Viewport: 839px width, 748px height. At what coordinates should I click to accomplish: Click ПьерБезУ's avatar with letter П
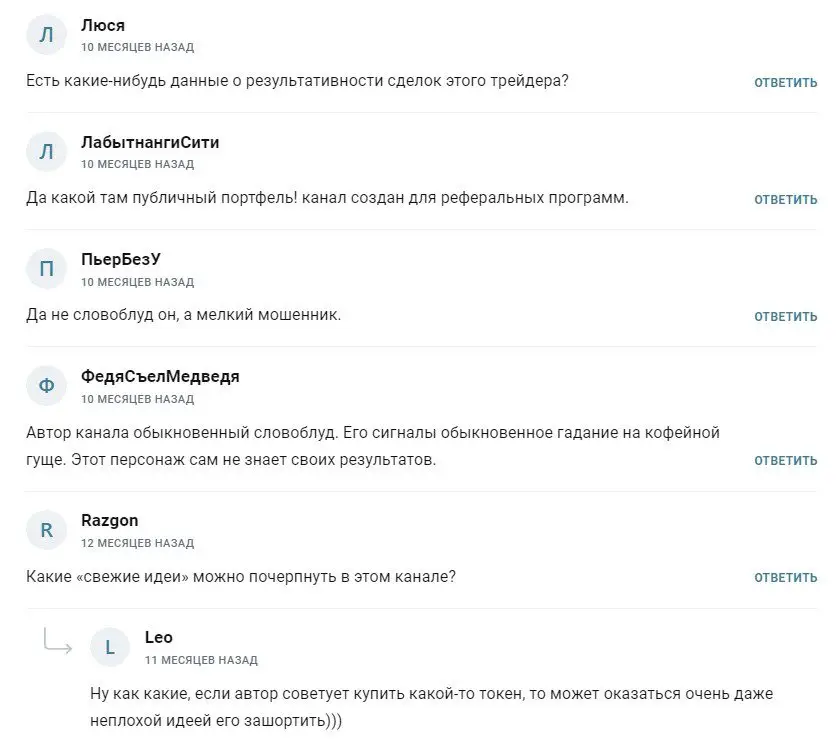tap(47, 269)
